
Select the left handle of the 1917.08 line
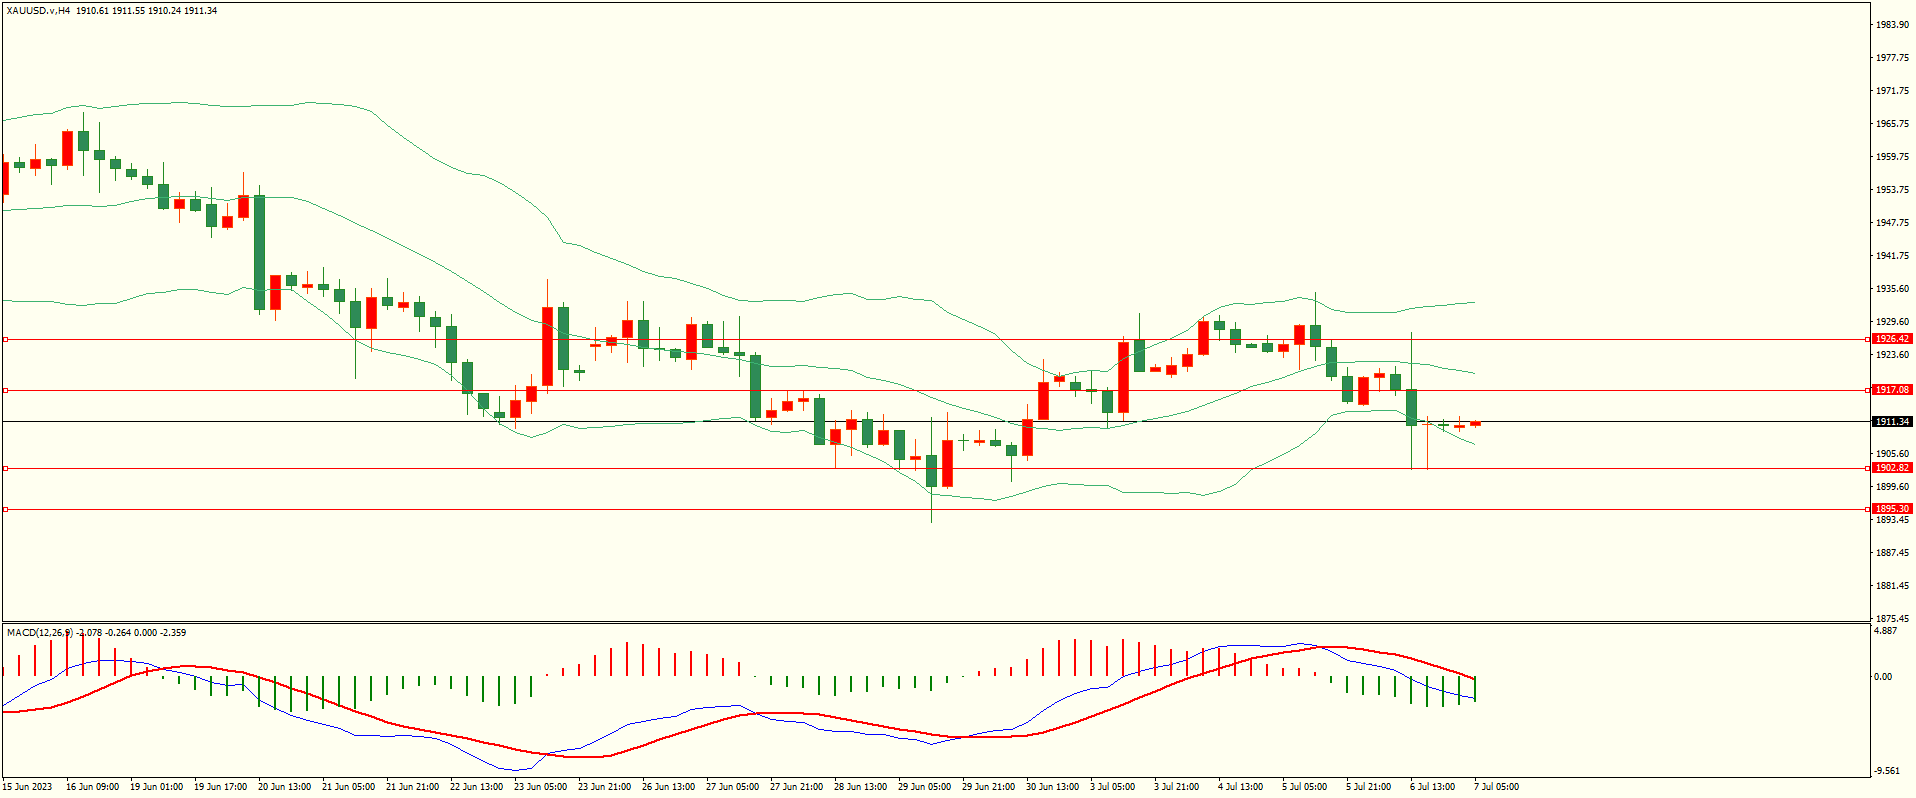tap(5, 390)
